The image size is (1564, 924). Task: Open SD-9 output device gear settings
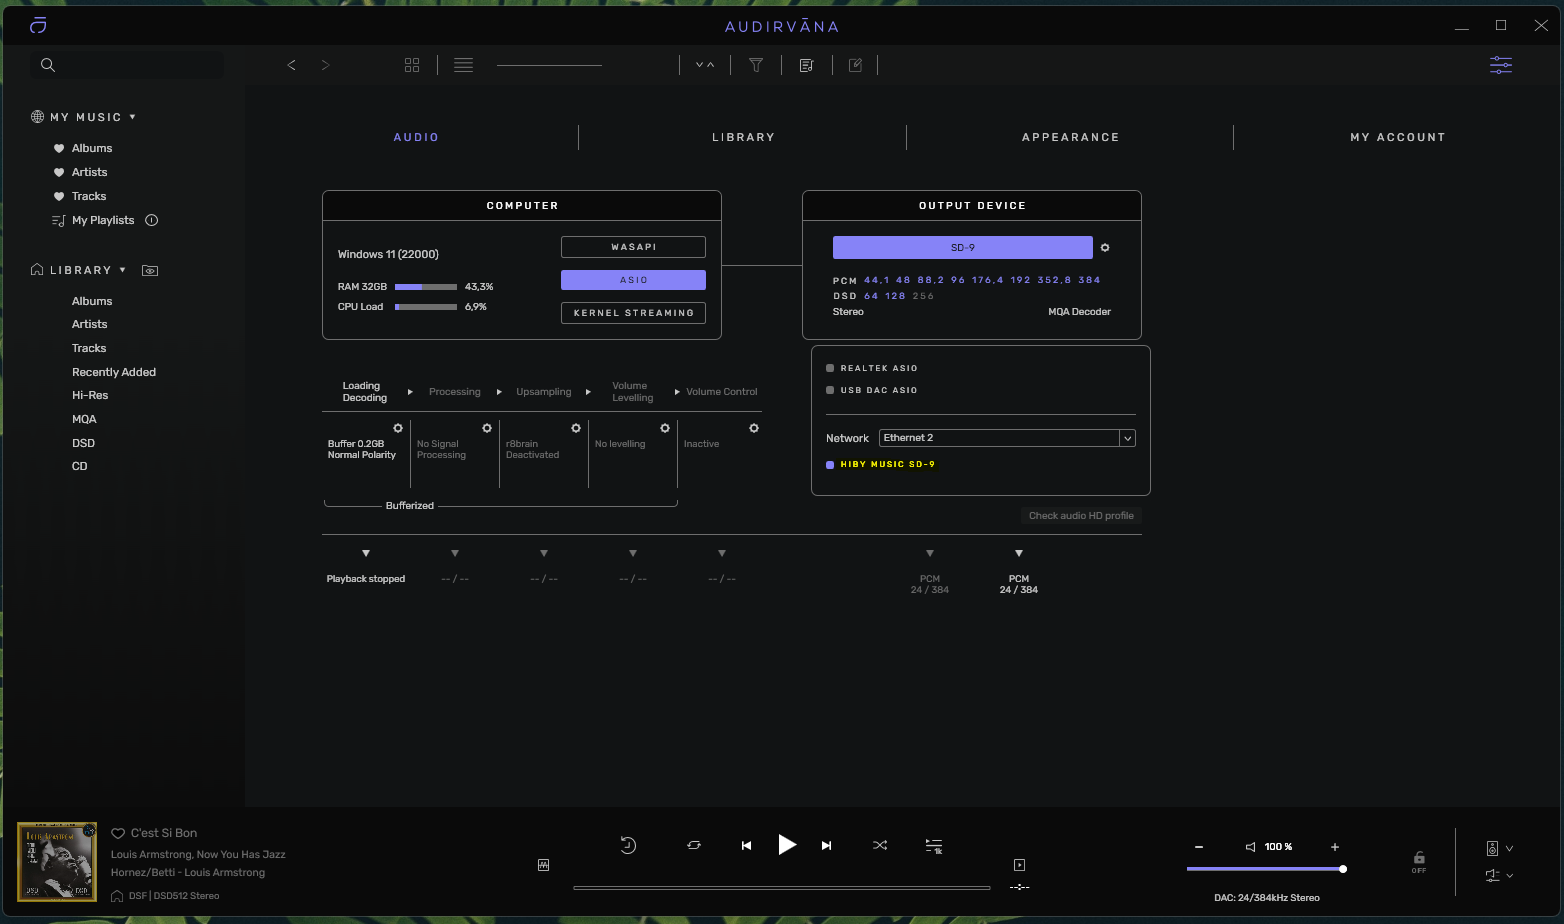tap(1105, 247)
